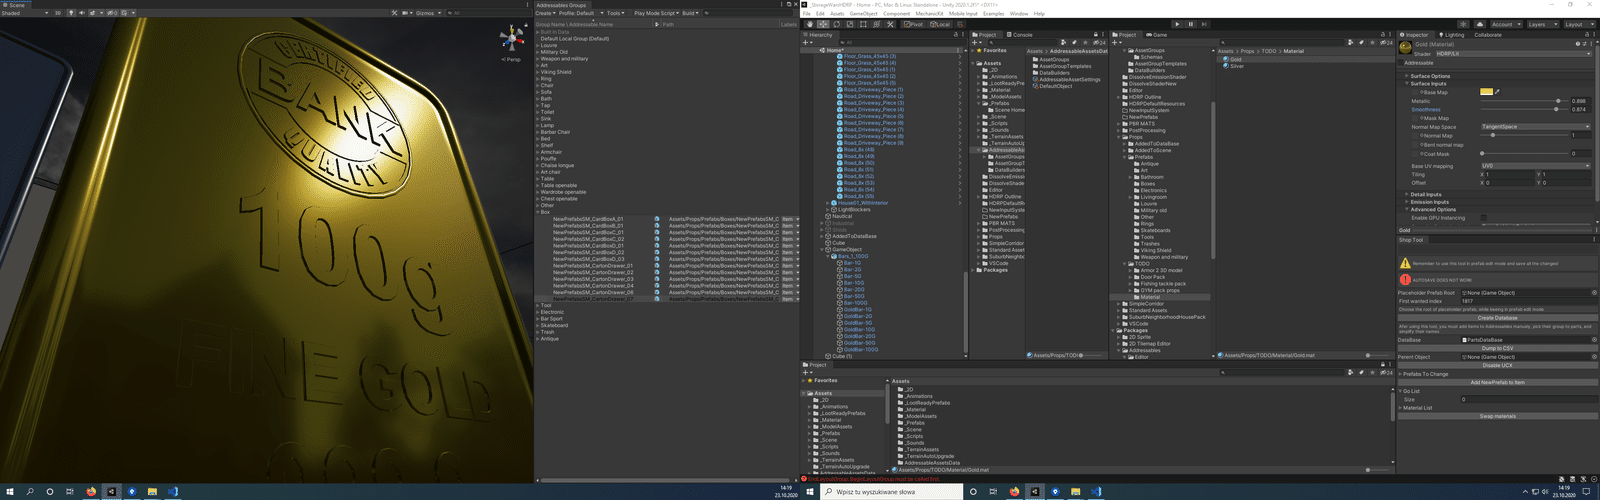Select the Move tool in Unity toolbar
The width and height of the screenshot is (1600, 500).
click(823, 24)
